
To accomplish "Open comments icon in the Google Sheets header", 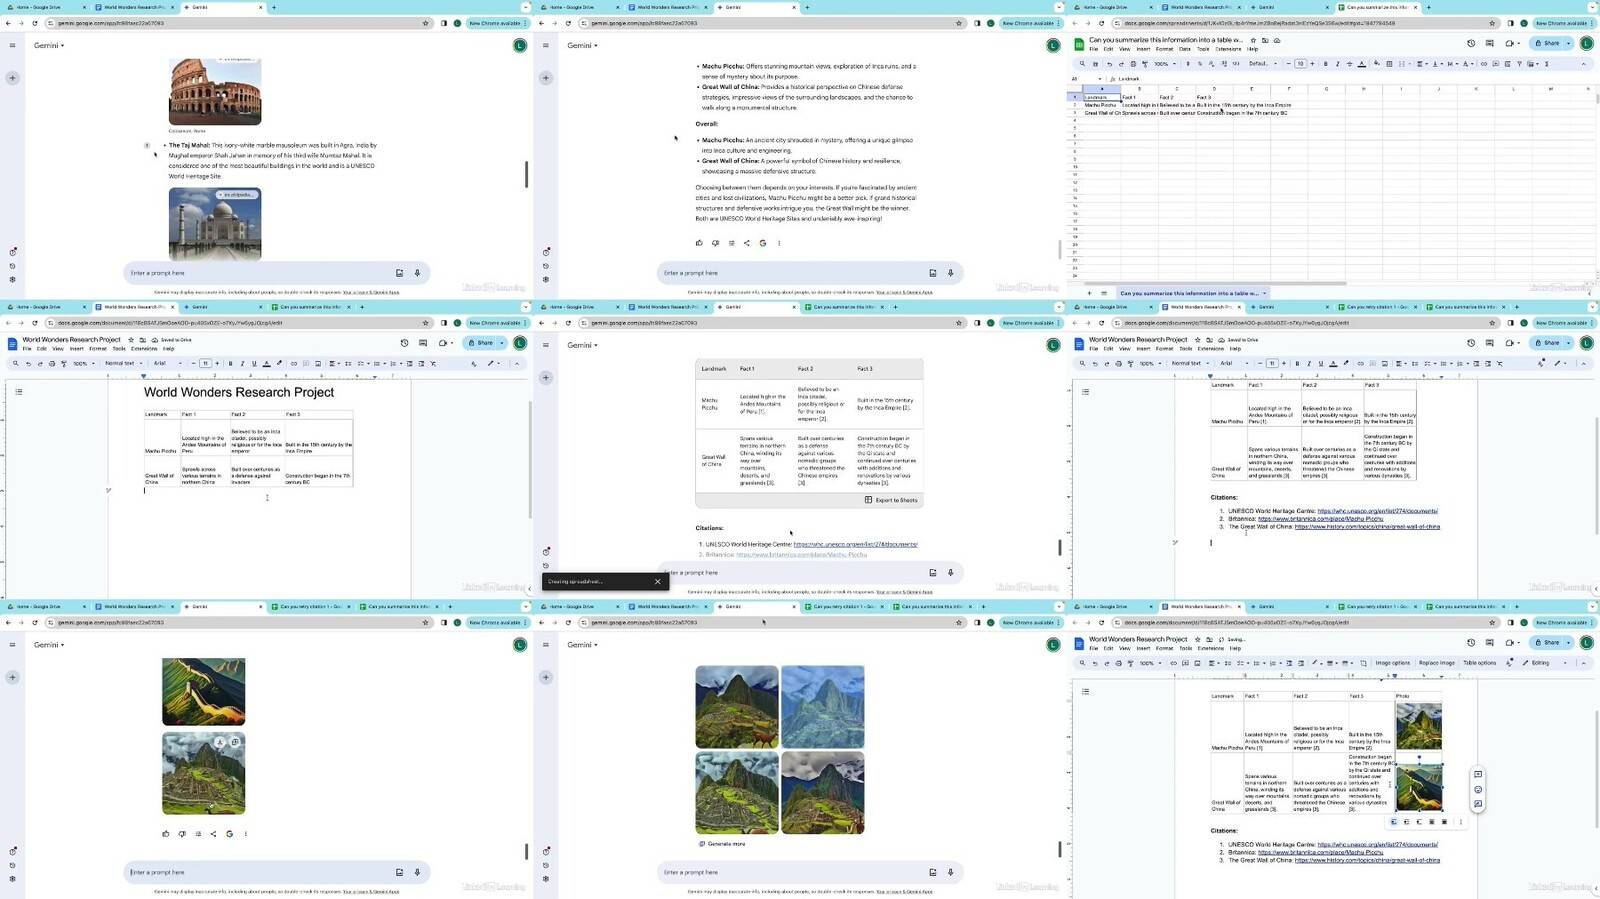I will point(1490,43).
